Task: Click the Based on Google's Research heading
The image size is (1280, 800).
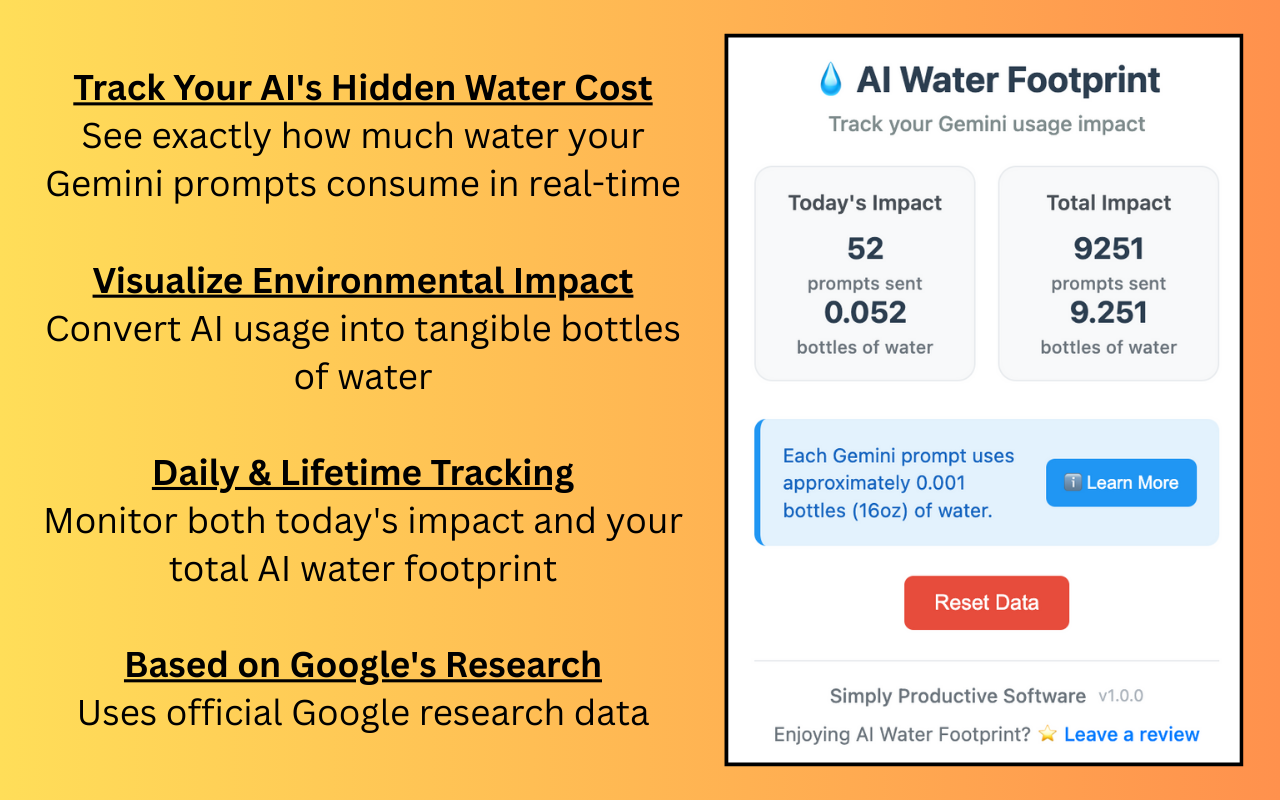Action: (363, 665)
